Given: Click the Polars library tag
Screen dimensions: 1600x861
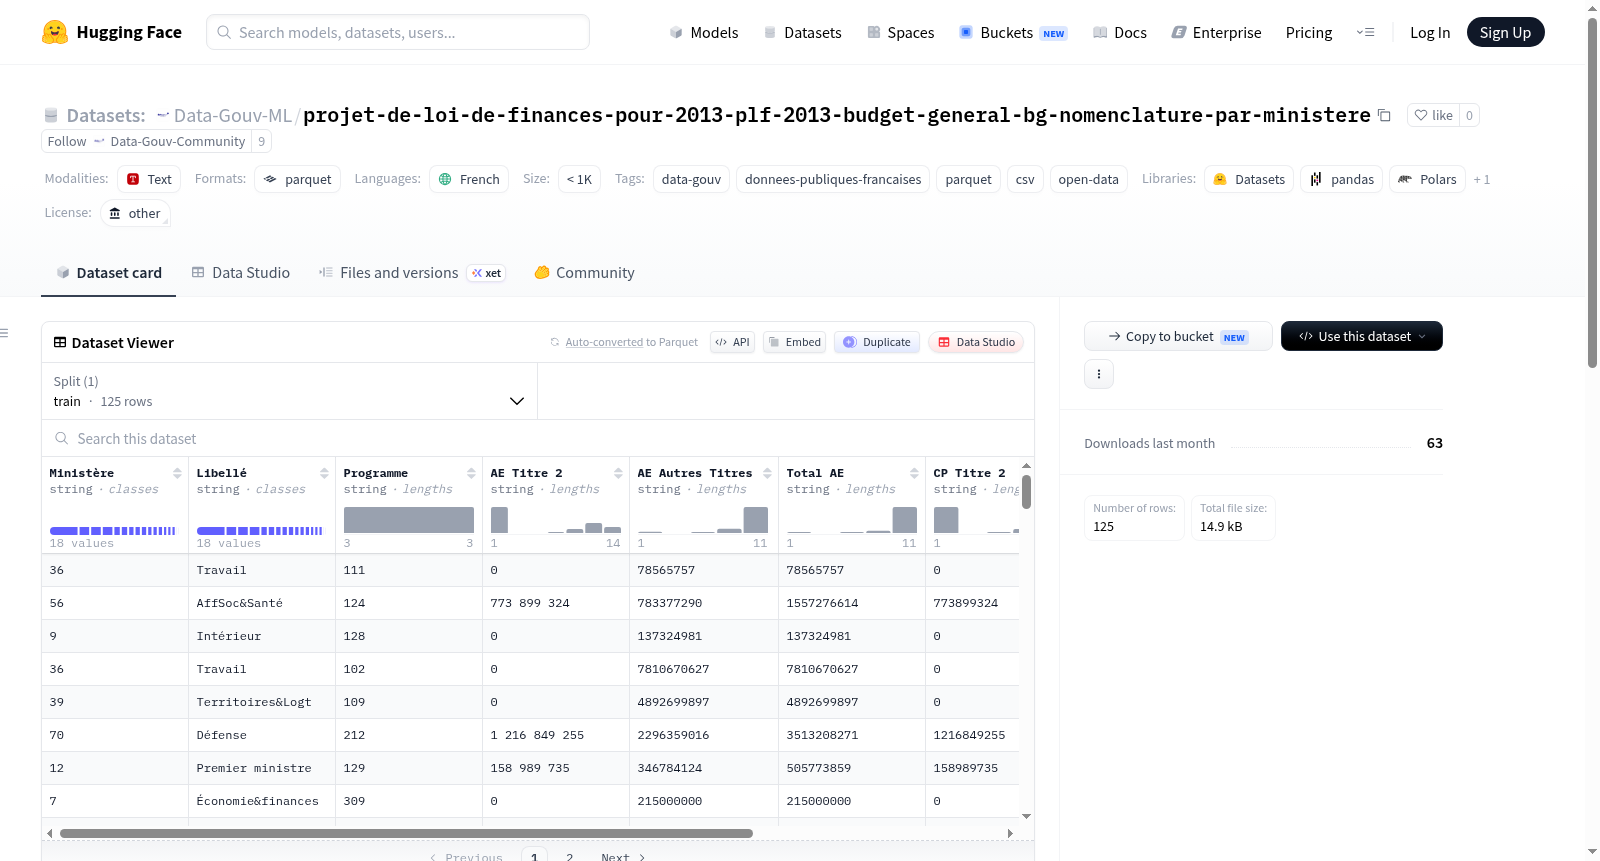Looking at the screenshot, I should 1427,179.
